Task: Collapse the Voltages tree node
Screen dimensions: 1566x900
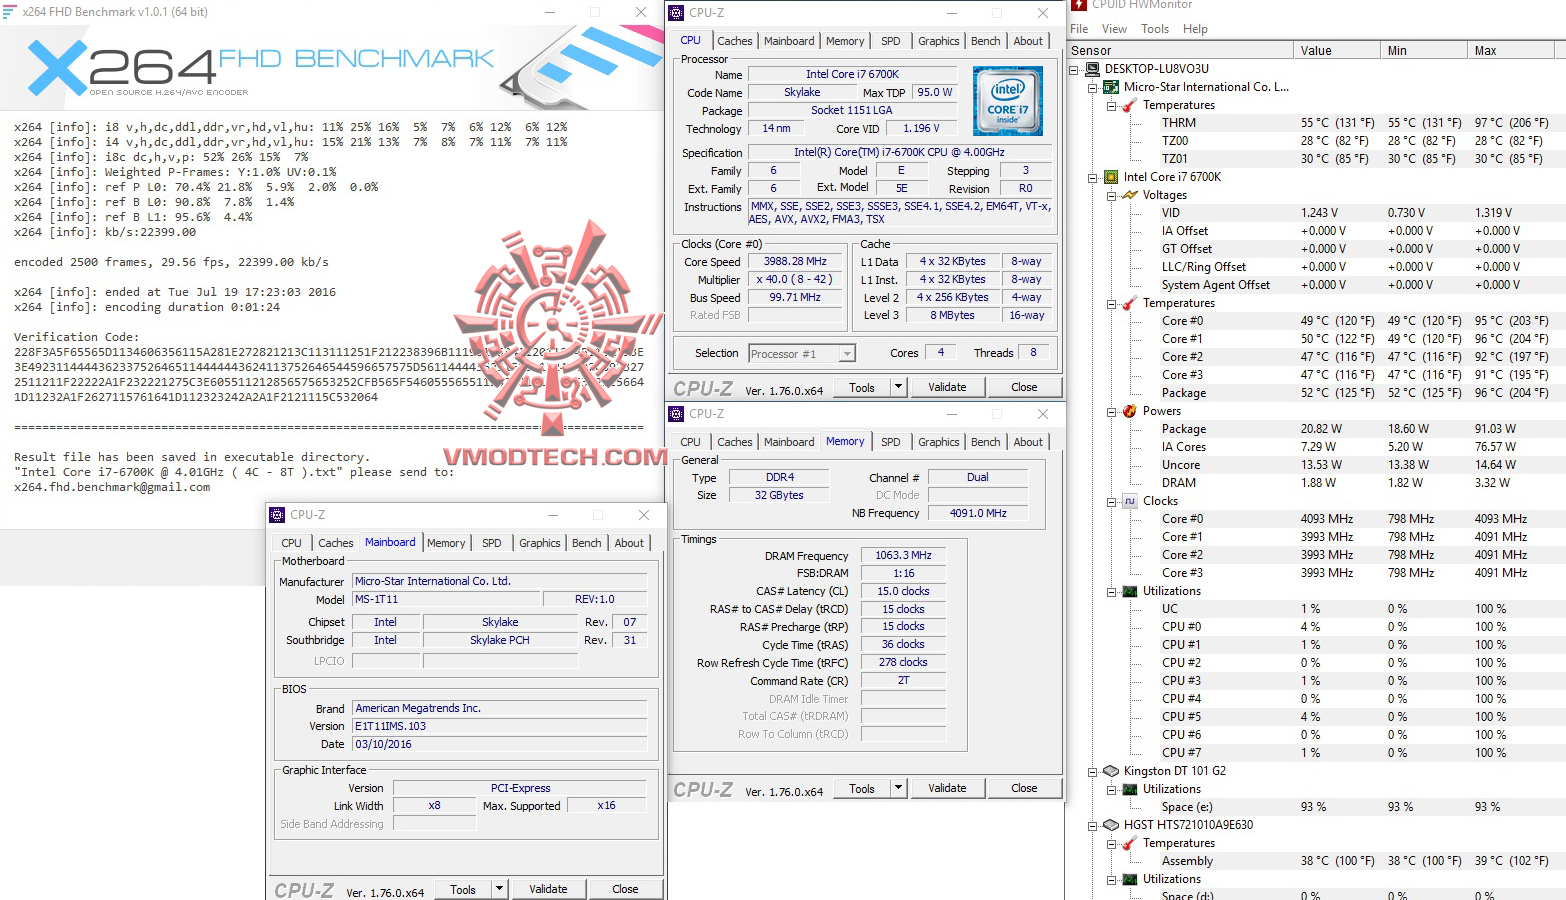Action: click(x=1112, y=194)
